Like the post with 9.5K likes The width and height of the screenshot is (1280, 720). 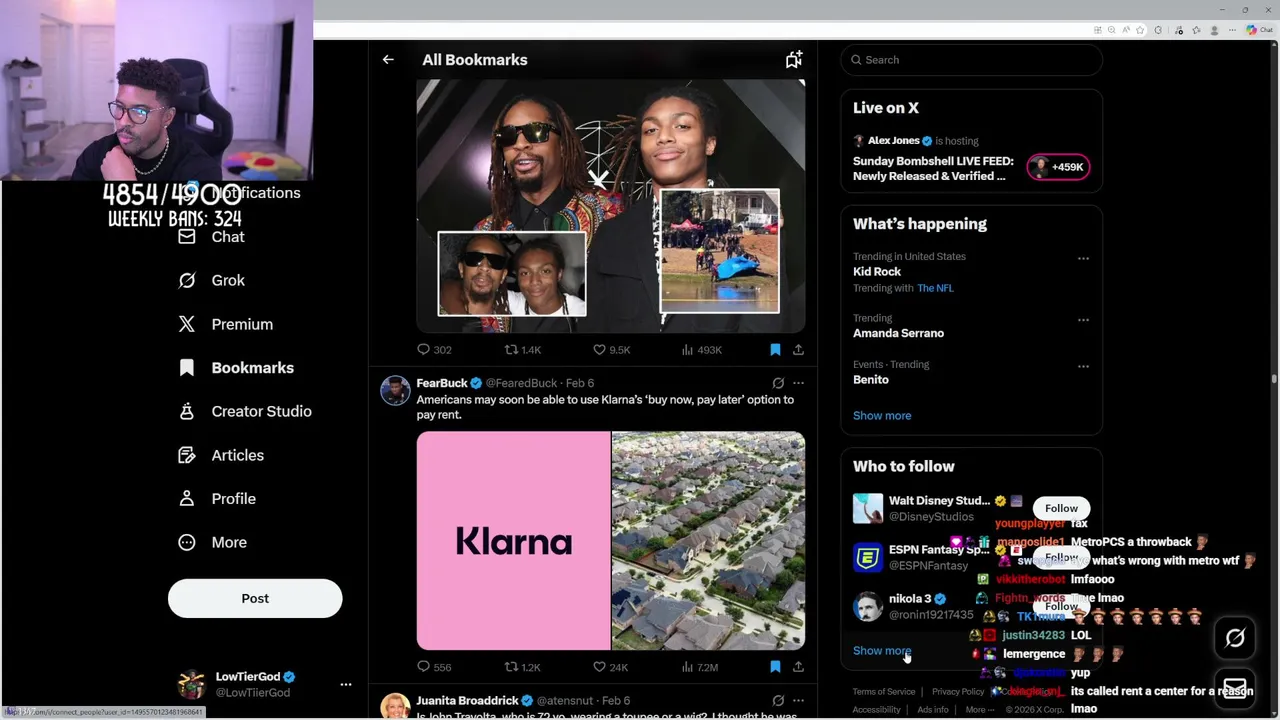611,350
